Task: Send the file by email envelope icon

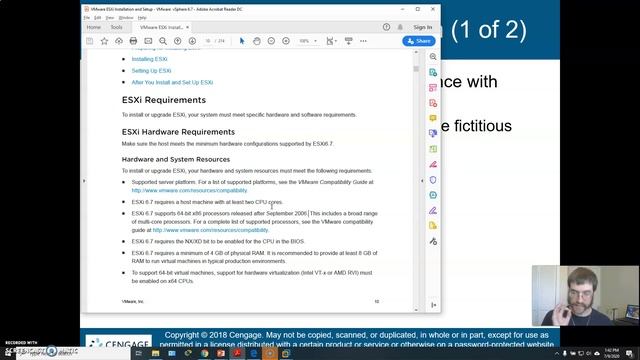Action: point(148,41)
